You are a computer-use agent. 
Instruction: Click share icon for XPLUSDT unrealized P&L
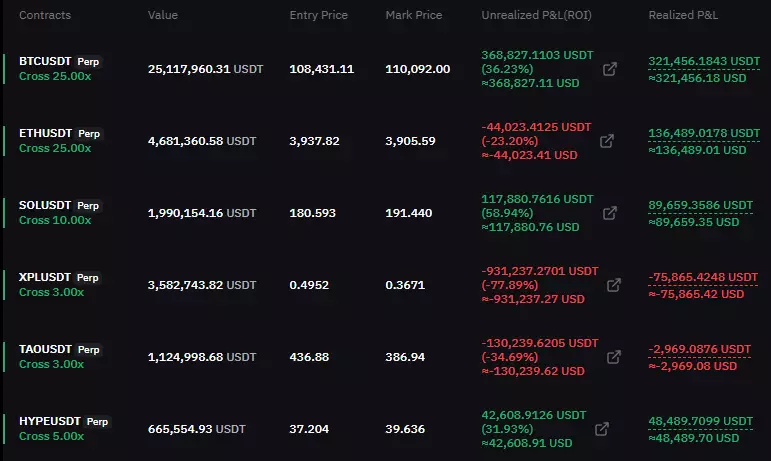tap(614, 285)
